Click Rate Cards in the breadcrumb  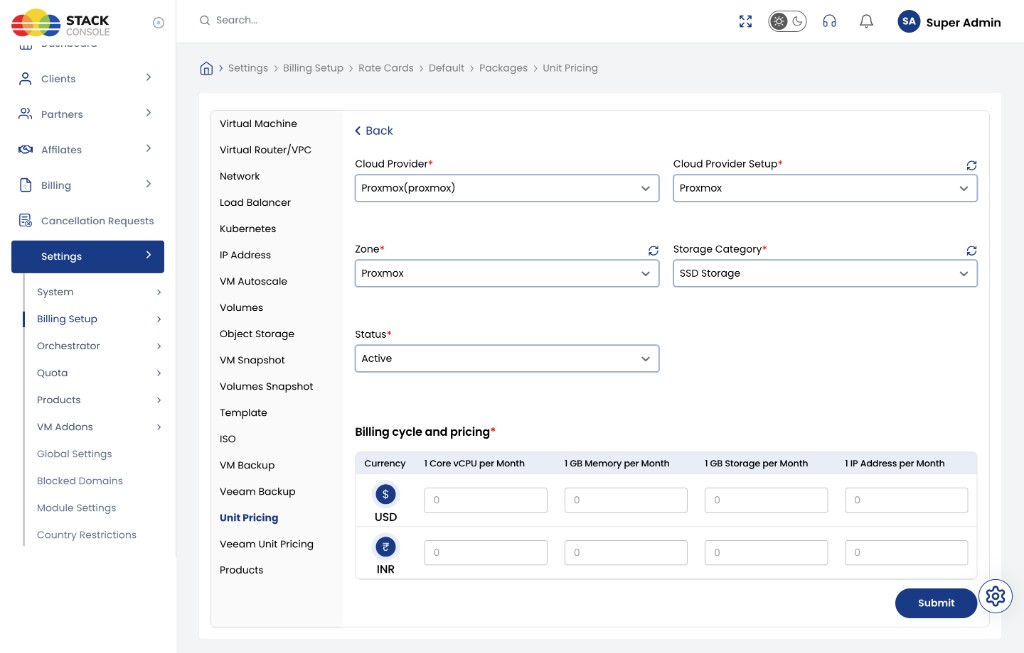click(386, 68)
